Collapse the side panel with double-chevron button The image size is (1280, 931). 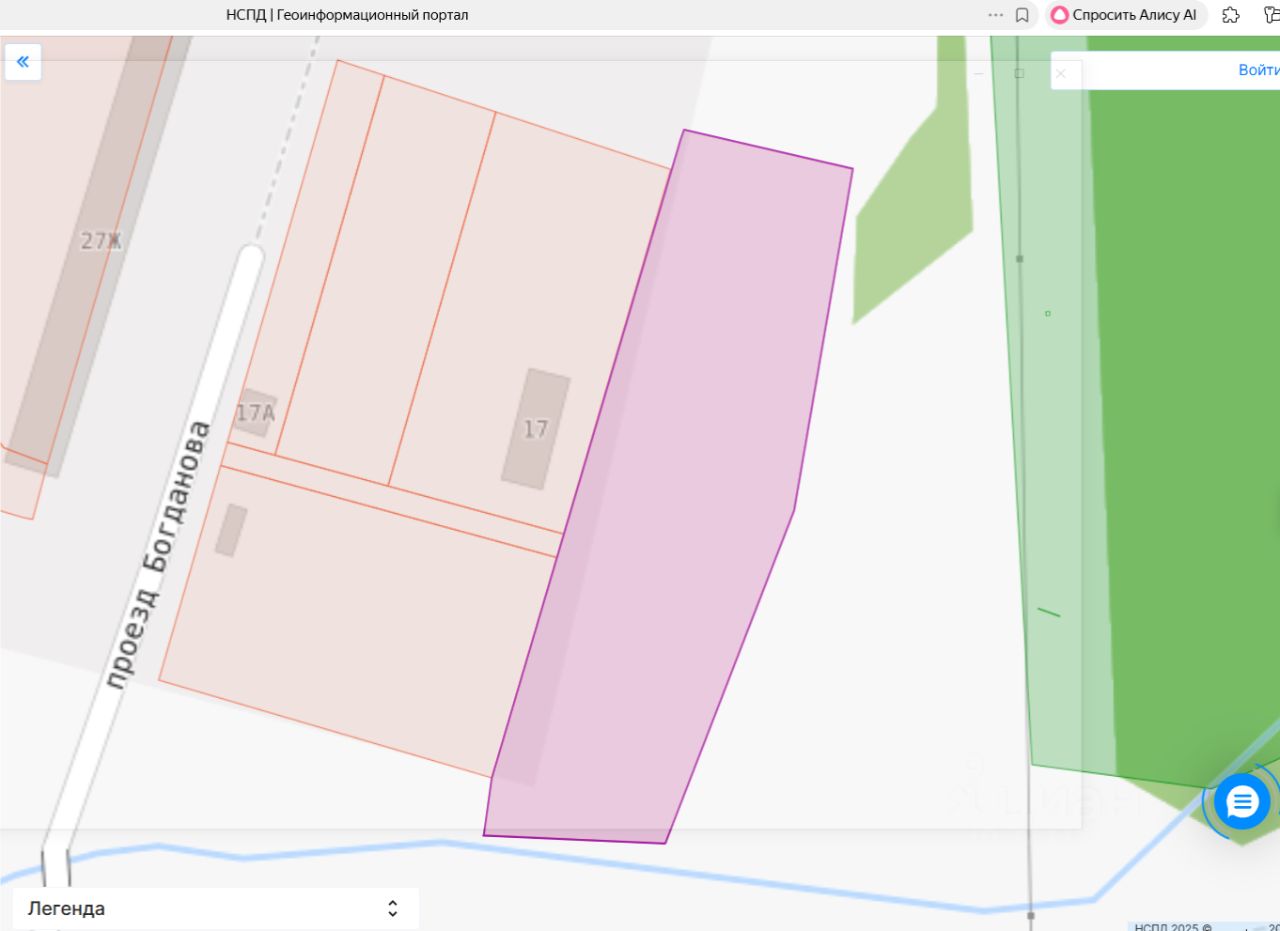point(23,62)
